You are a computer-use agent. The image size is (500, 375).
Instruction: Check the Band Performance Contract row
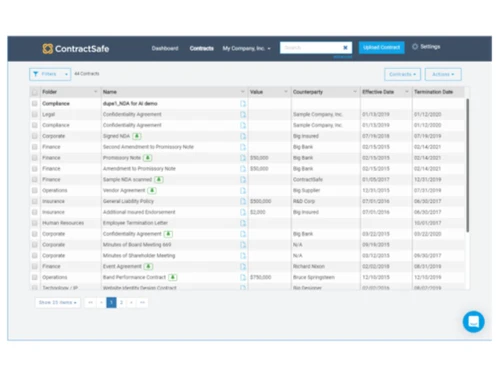pyautogui.click(x=34, y=277)
